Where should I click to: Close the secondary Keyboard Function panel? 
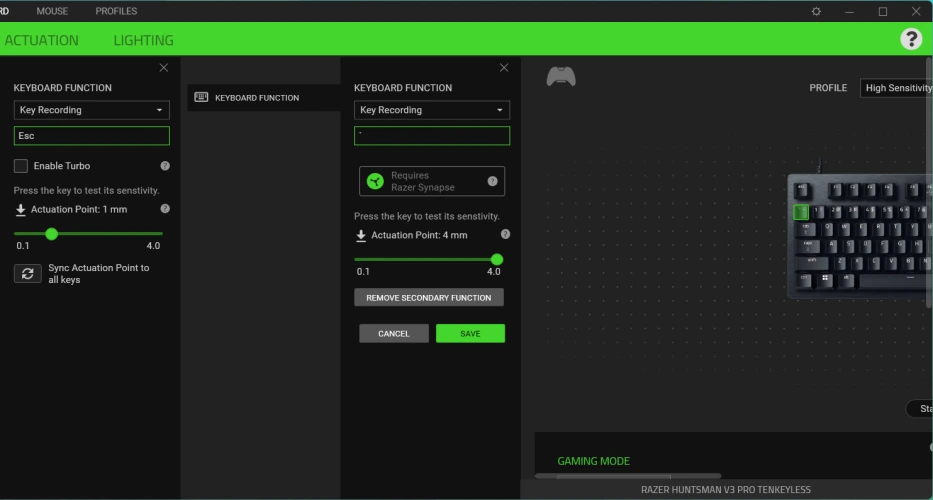[504, 67]
